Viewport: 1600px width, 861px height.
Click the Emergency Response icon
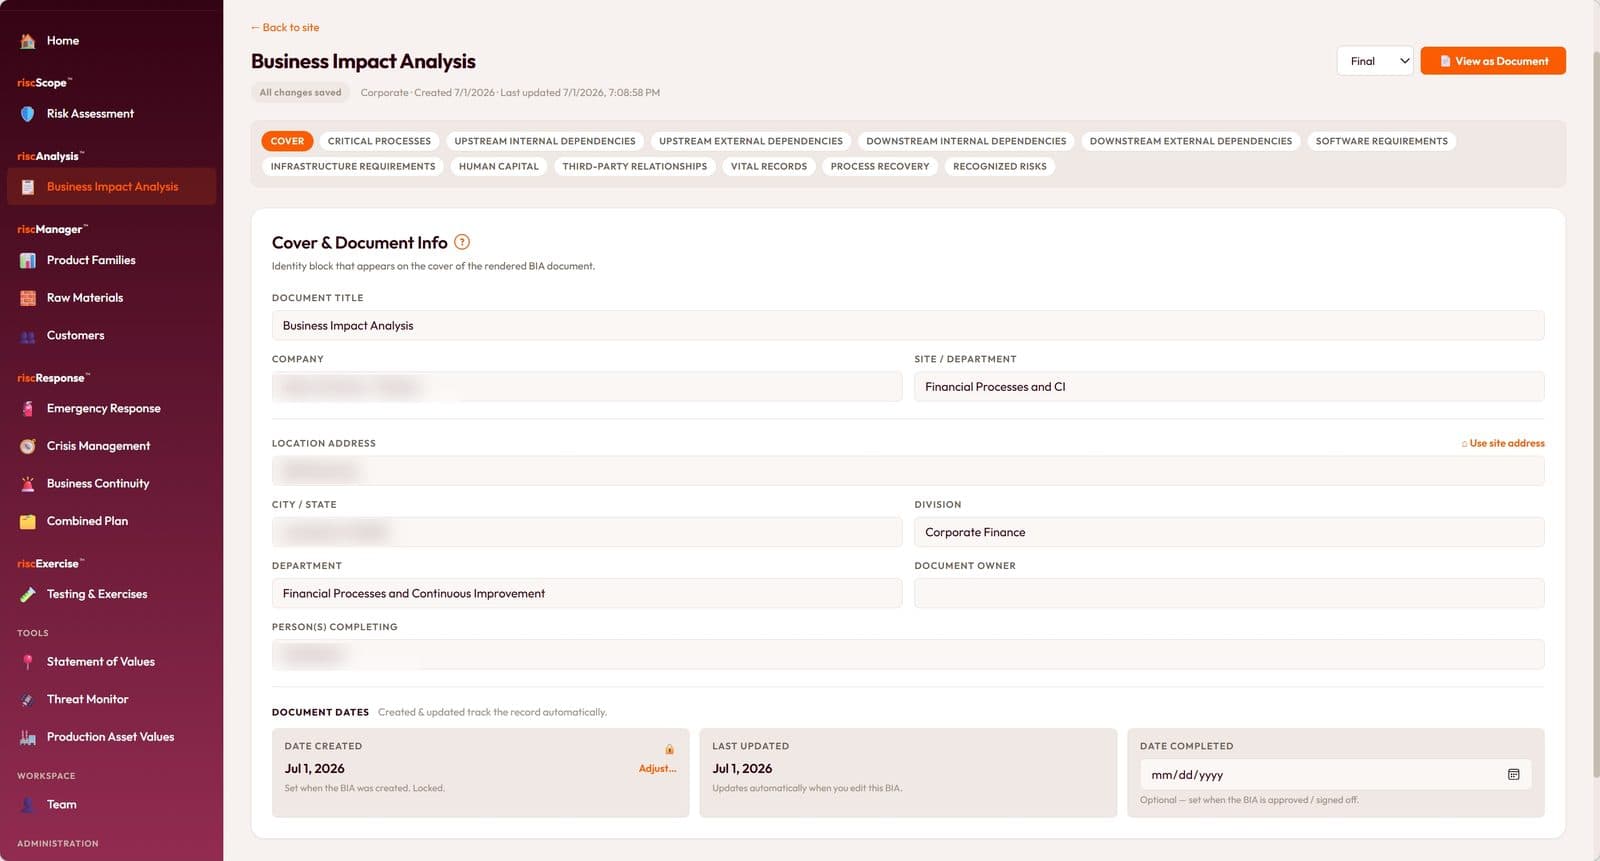[28, 409]
